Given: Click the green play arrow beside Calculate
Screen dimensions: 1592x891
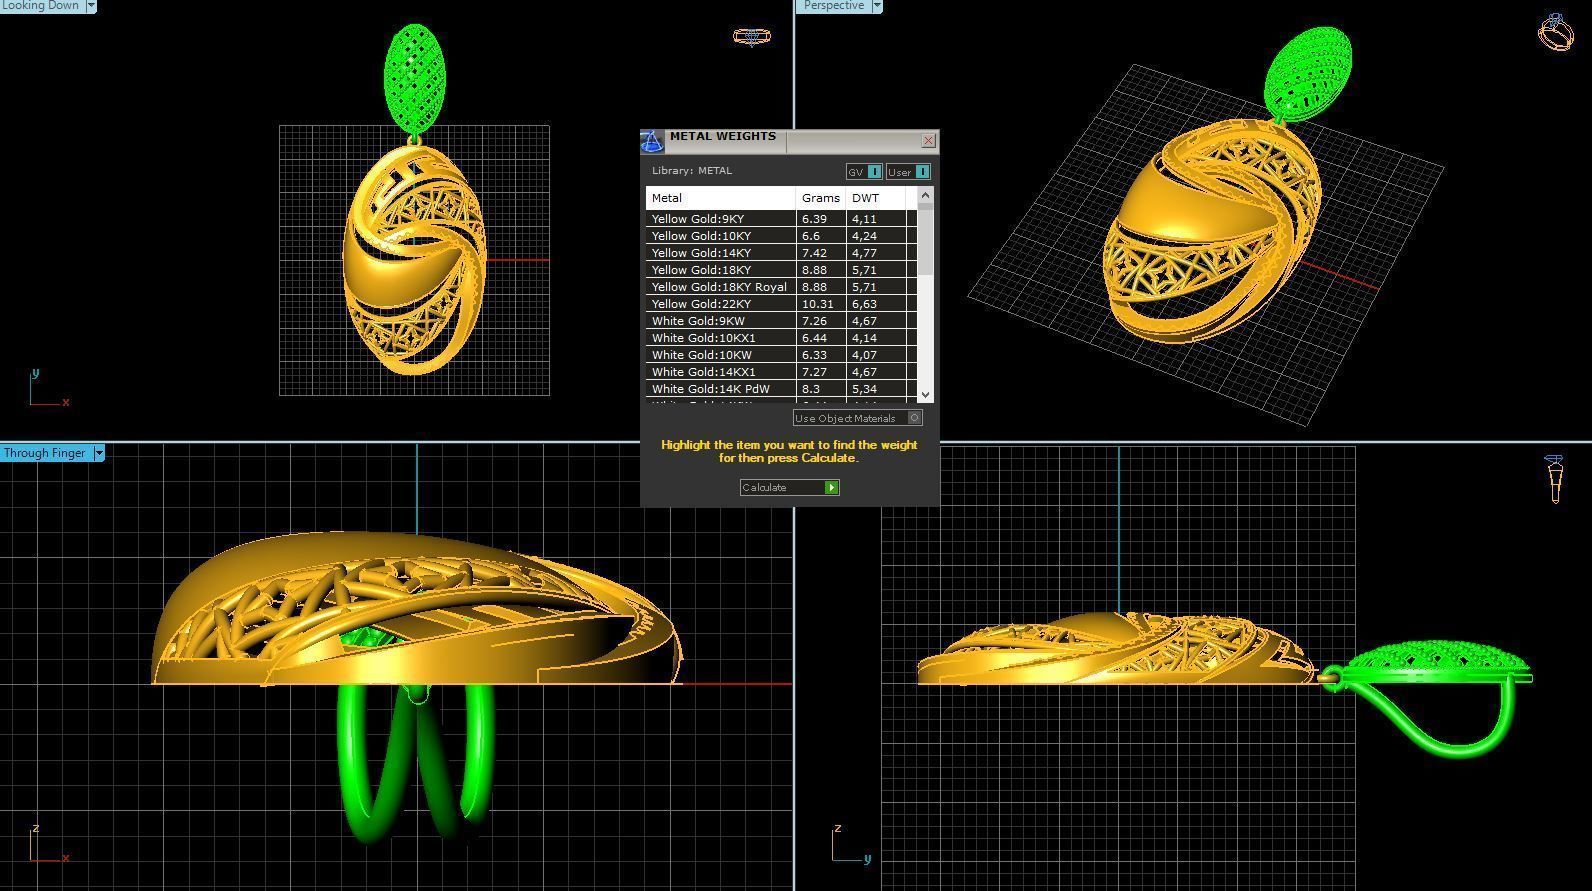Looking at the screenshot, I should pyautogui.click(x=831, y=487).
